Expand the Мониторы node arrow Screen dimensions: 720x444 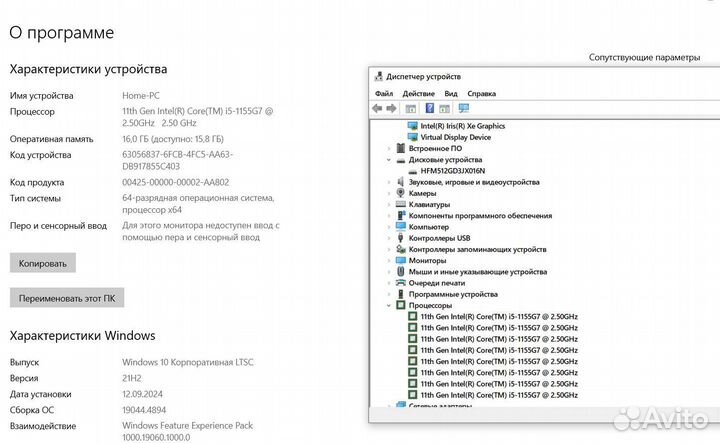(x=389, y=260)
